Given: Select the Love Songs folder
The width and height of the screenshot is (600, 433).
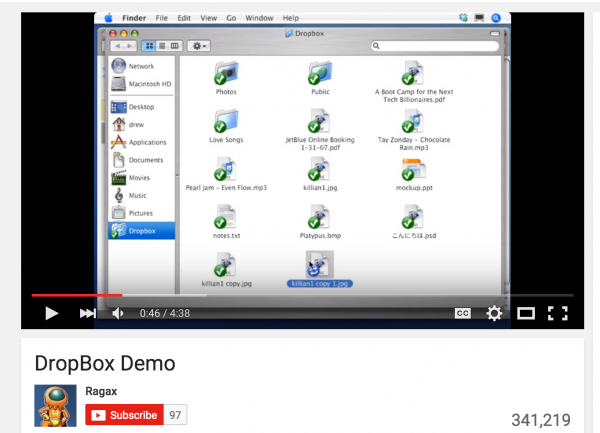Looking at the screenshot, I should tap(226, 120).
